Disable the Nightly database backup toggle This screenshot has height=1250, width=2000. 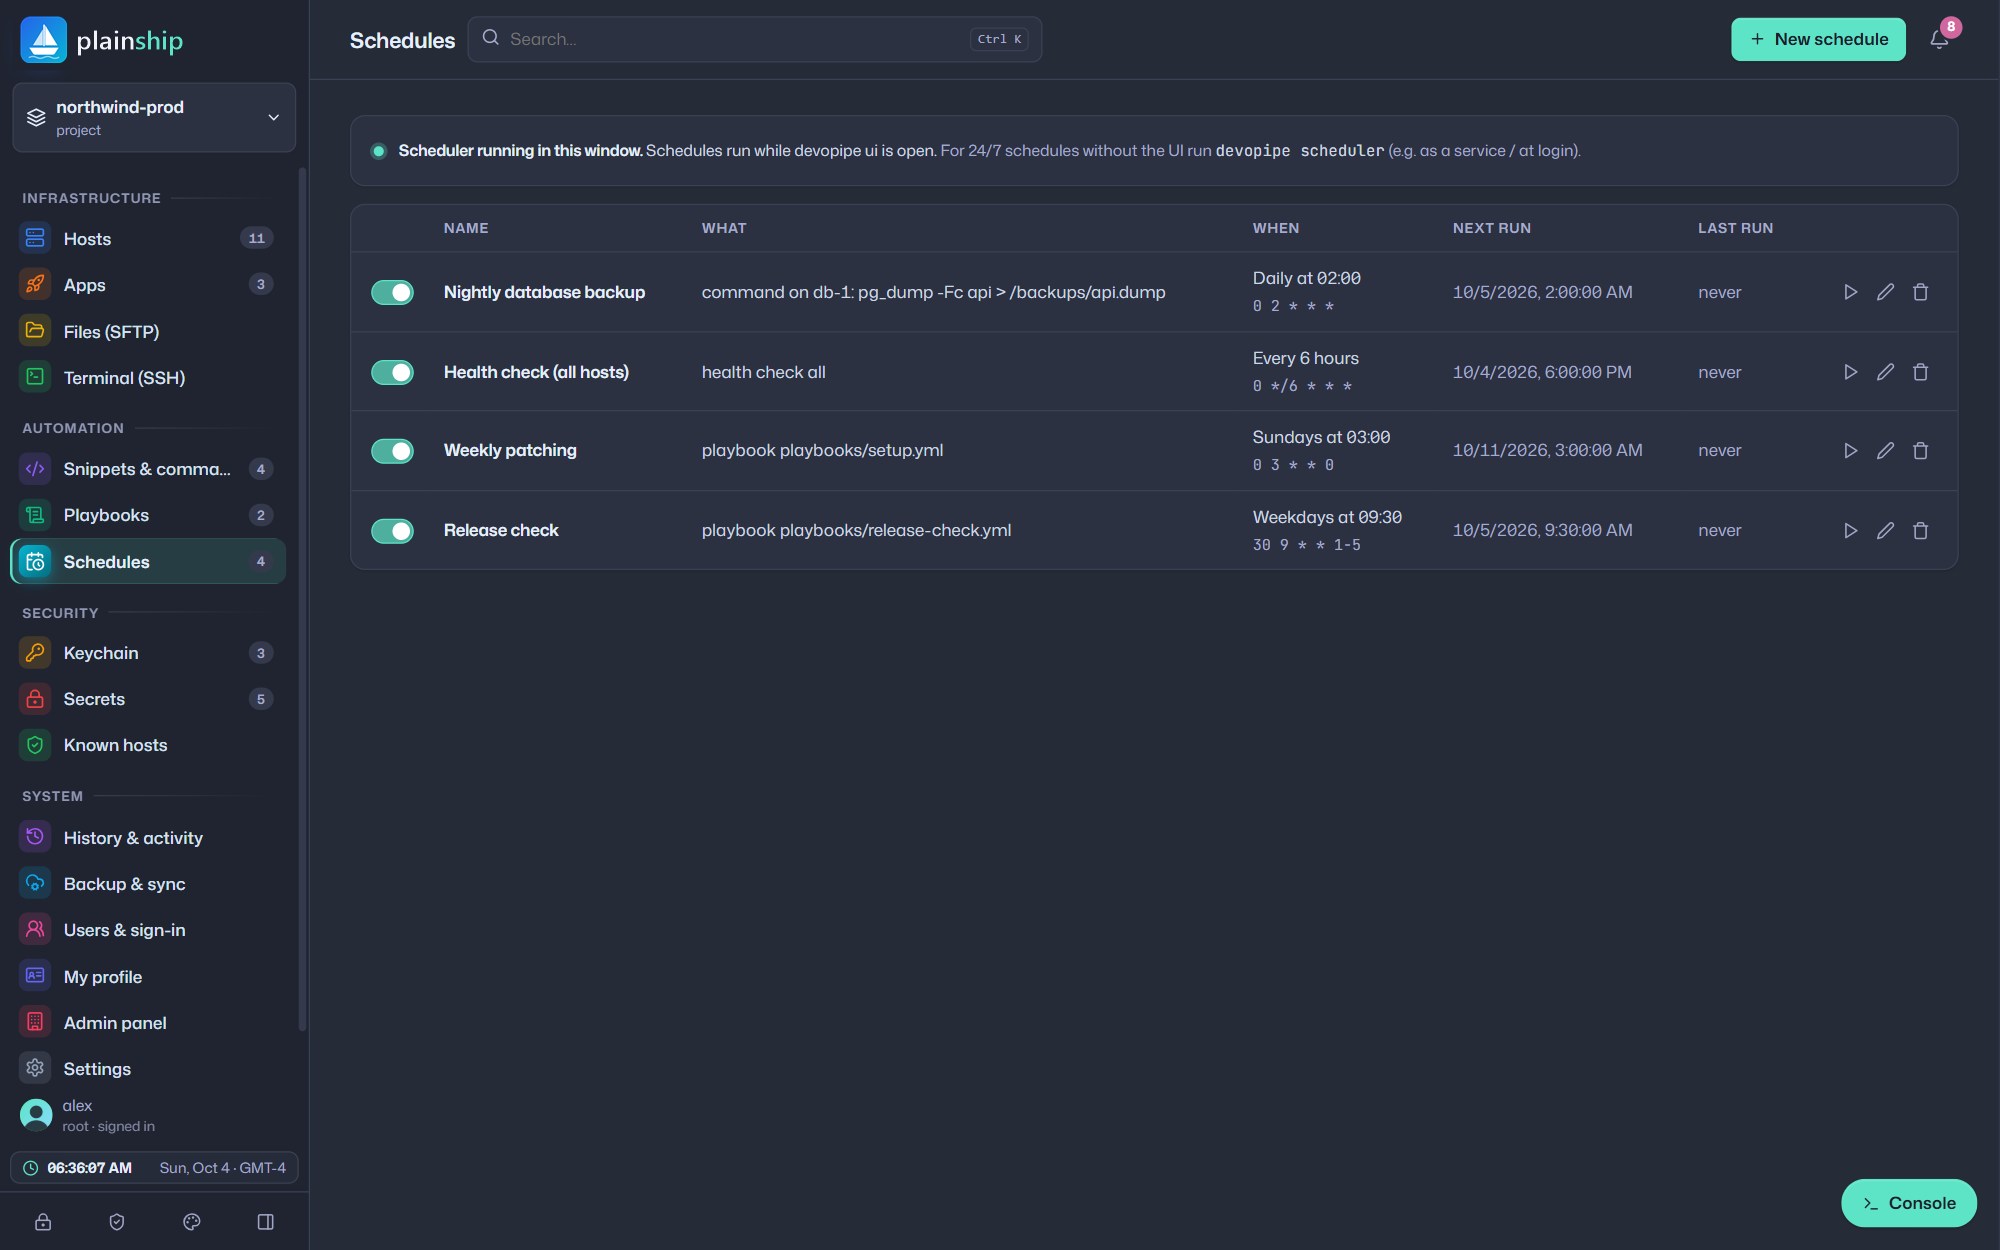tap(392, 292)
